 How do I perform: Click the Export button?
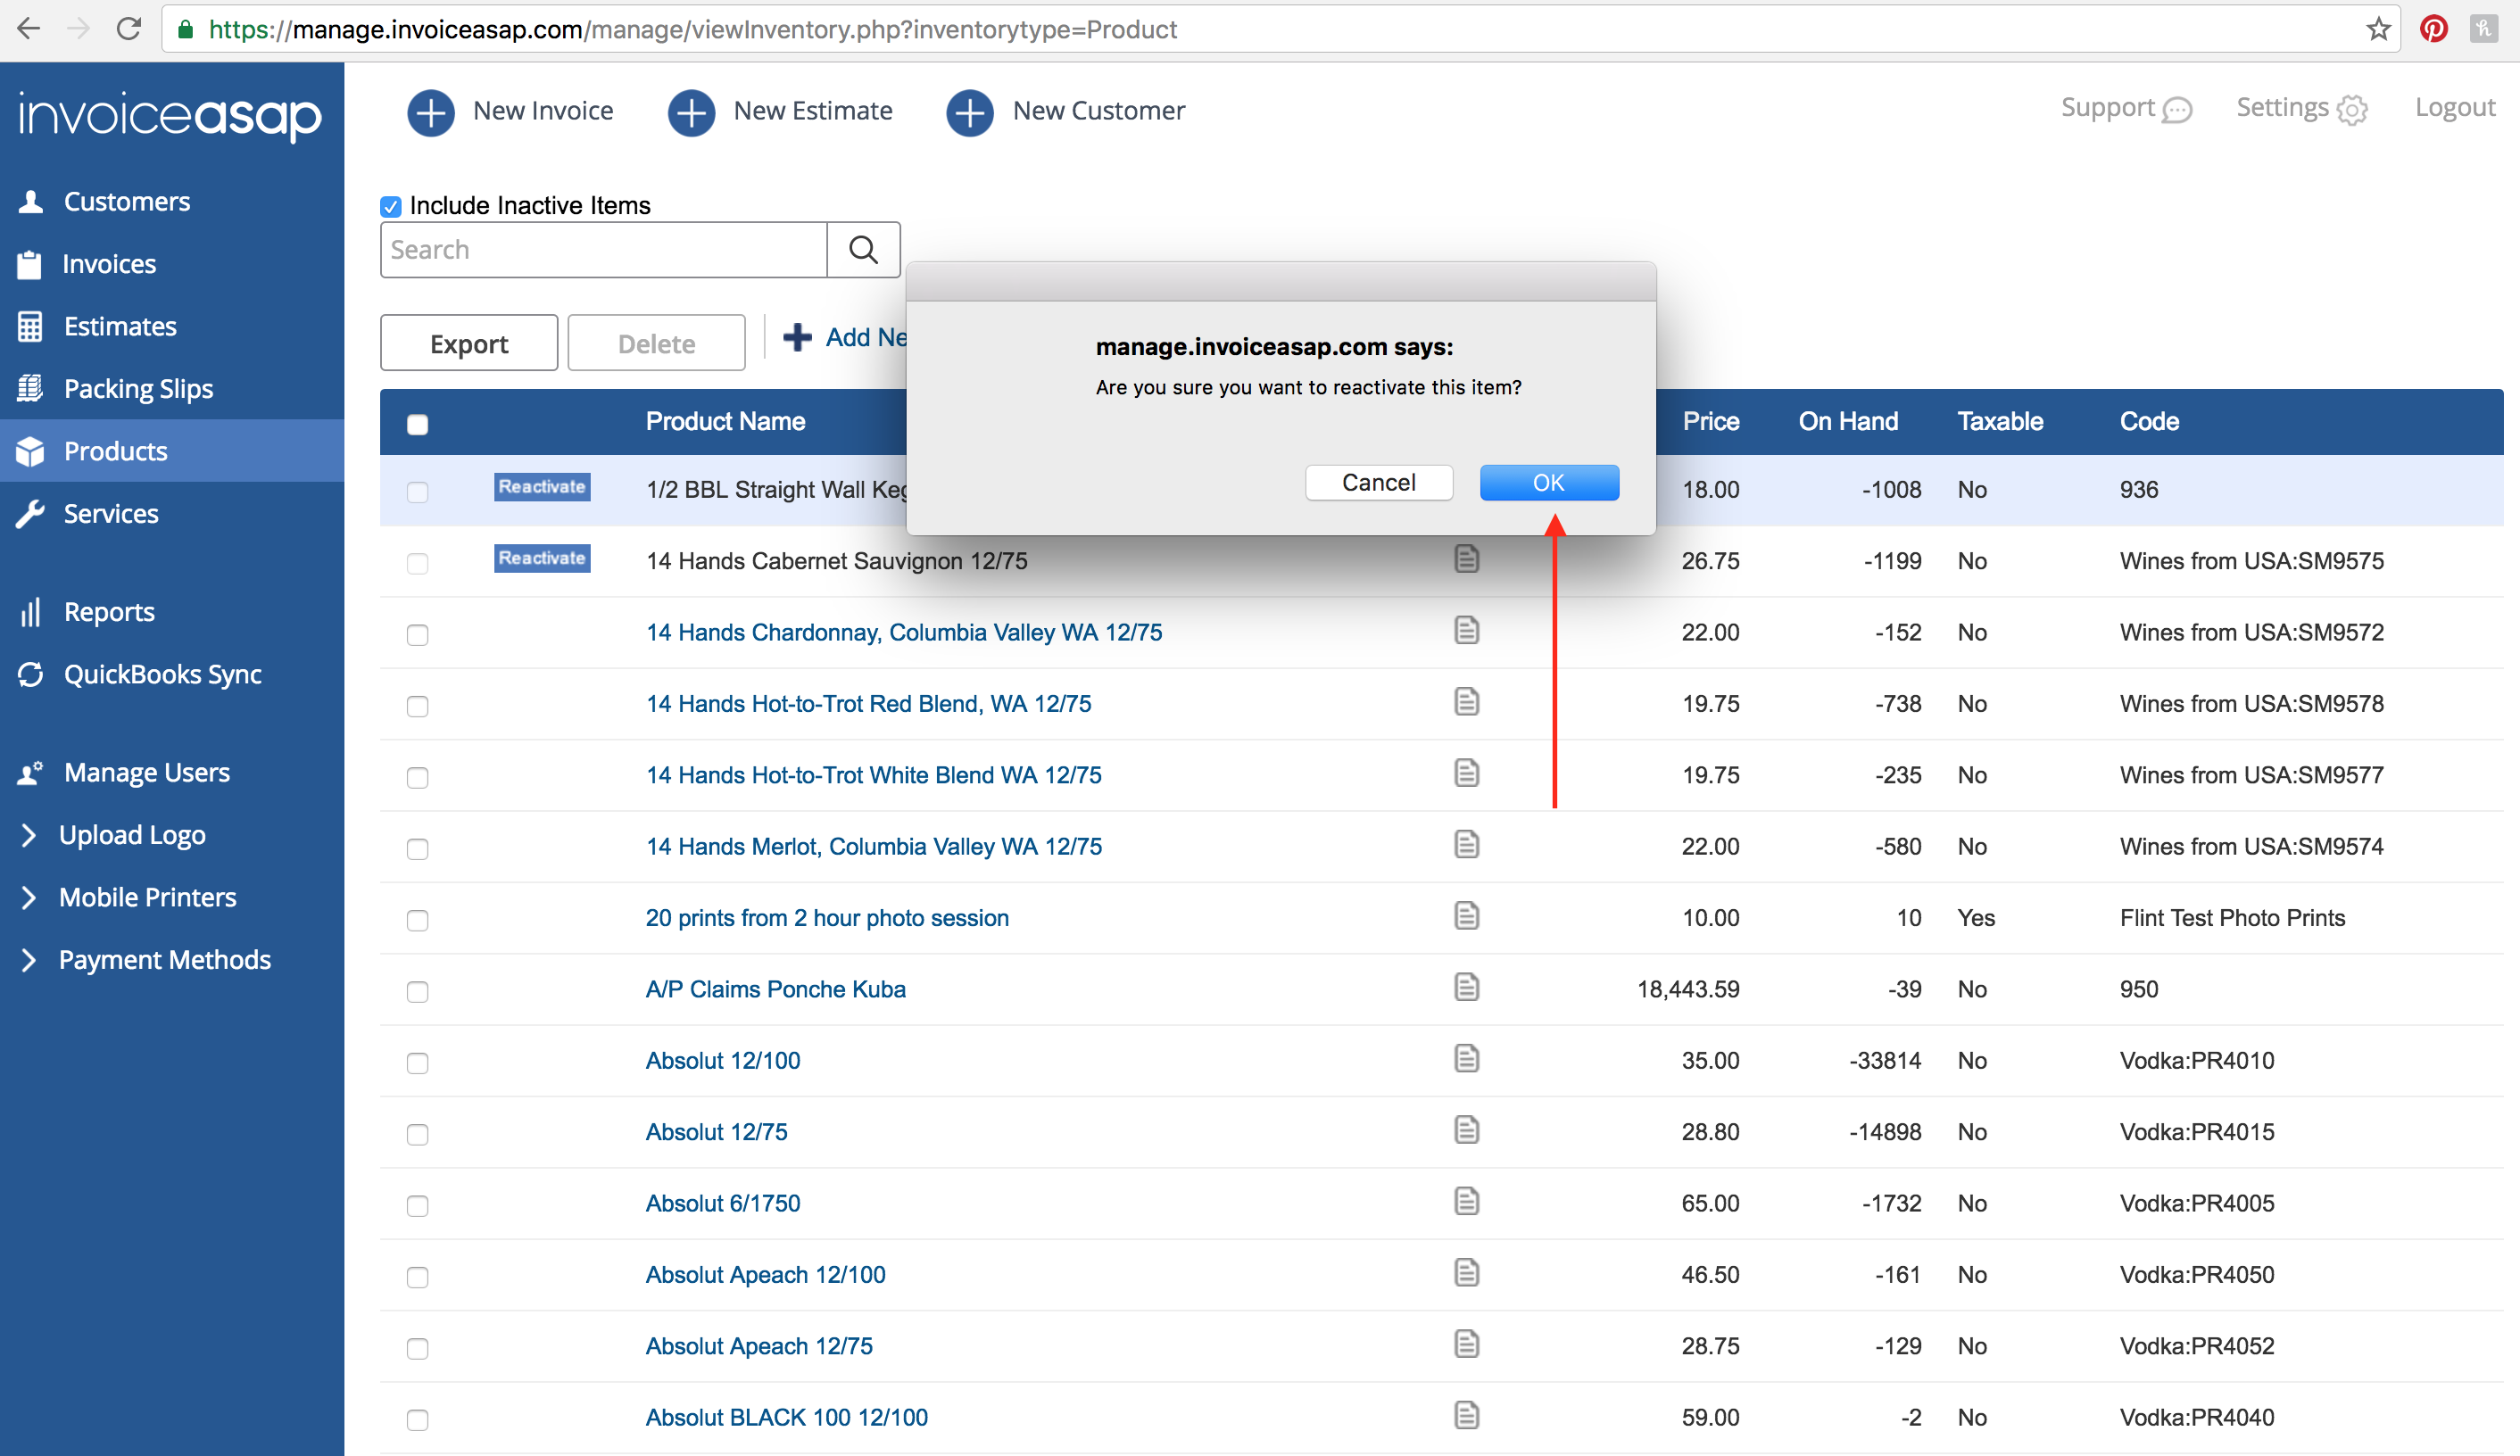tap(469, 343)
